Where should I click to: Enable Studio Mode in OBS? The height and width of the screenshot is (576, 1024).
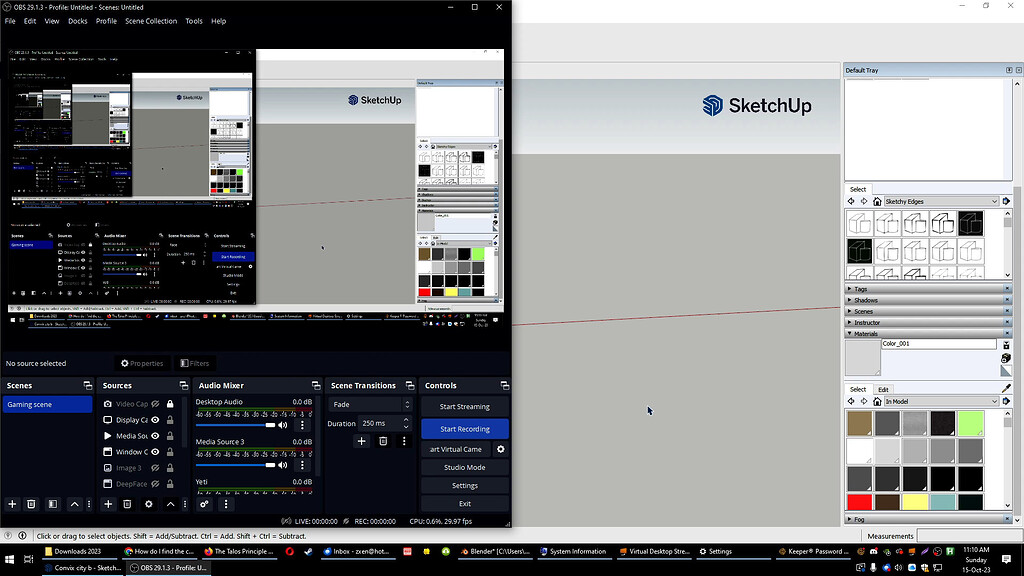coord(464,467)
